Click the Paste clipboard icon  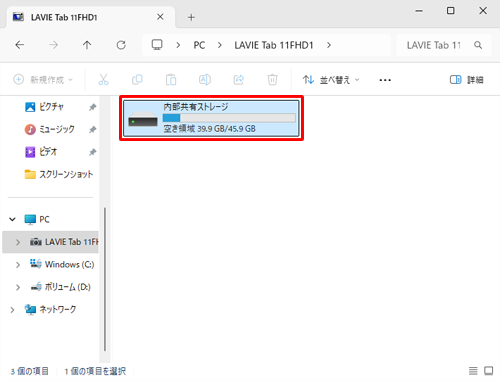pos(171,80)
